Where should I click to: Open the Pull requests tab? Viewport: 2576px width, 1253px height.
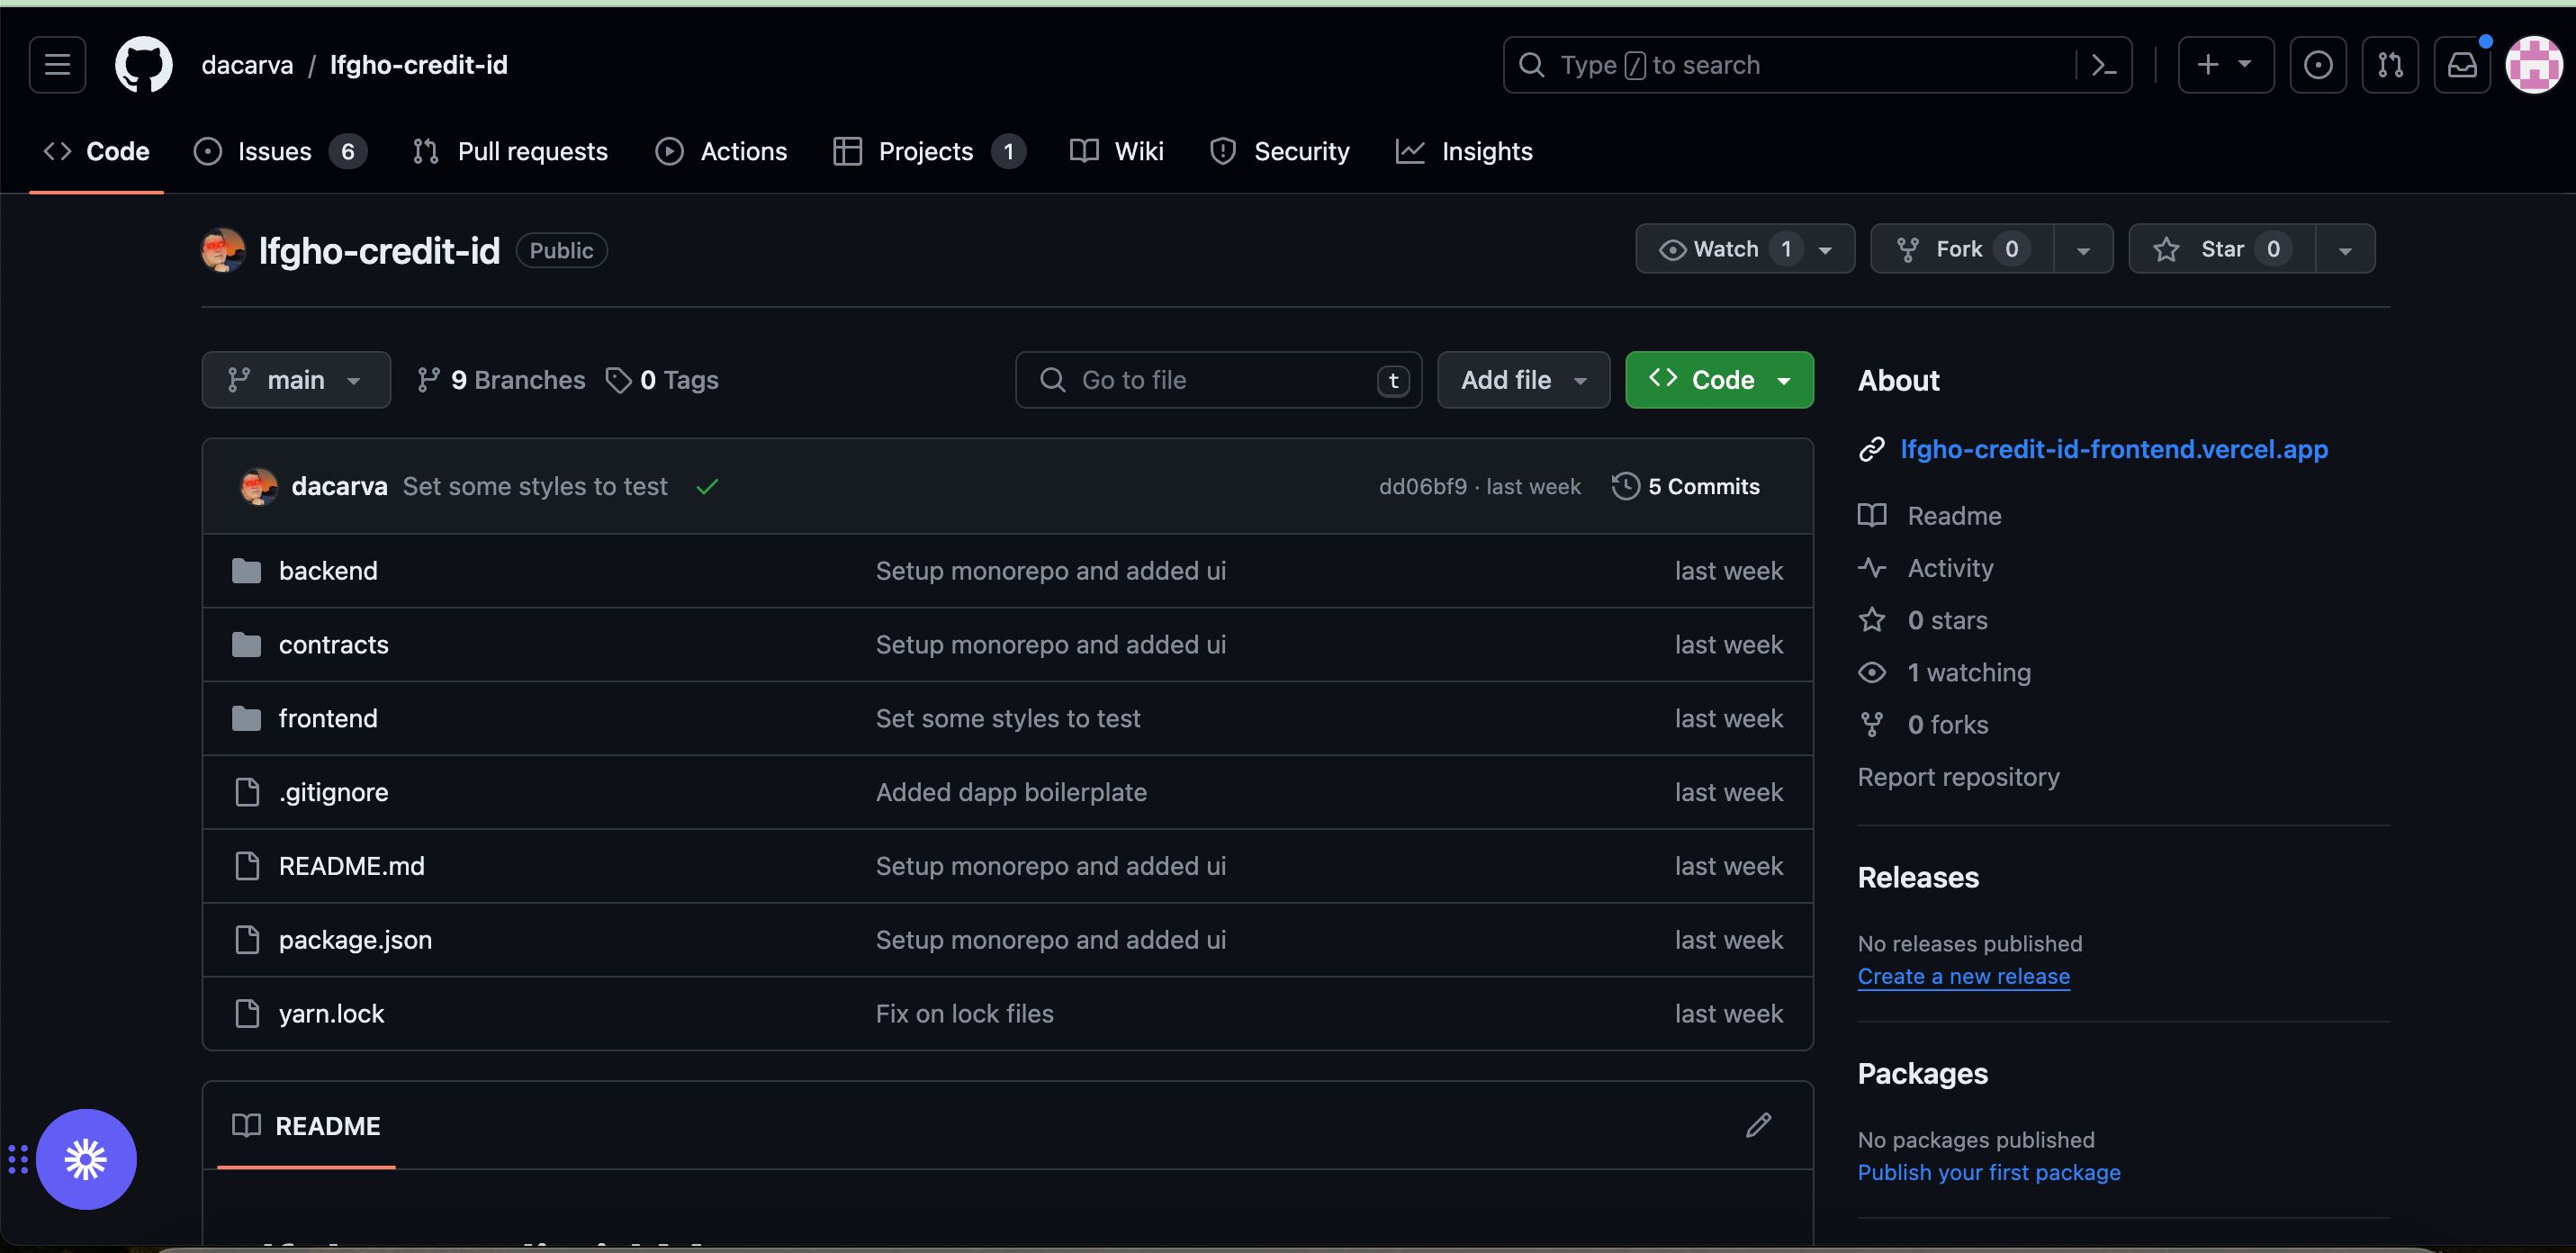pyautogui.click(x=510, y=151)
